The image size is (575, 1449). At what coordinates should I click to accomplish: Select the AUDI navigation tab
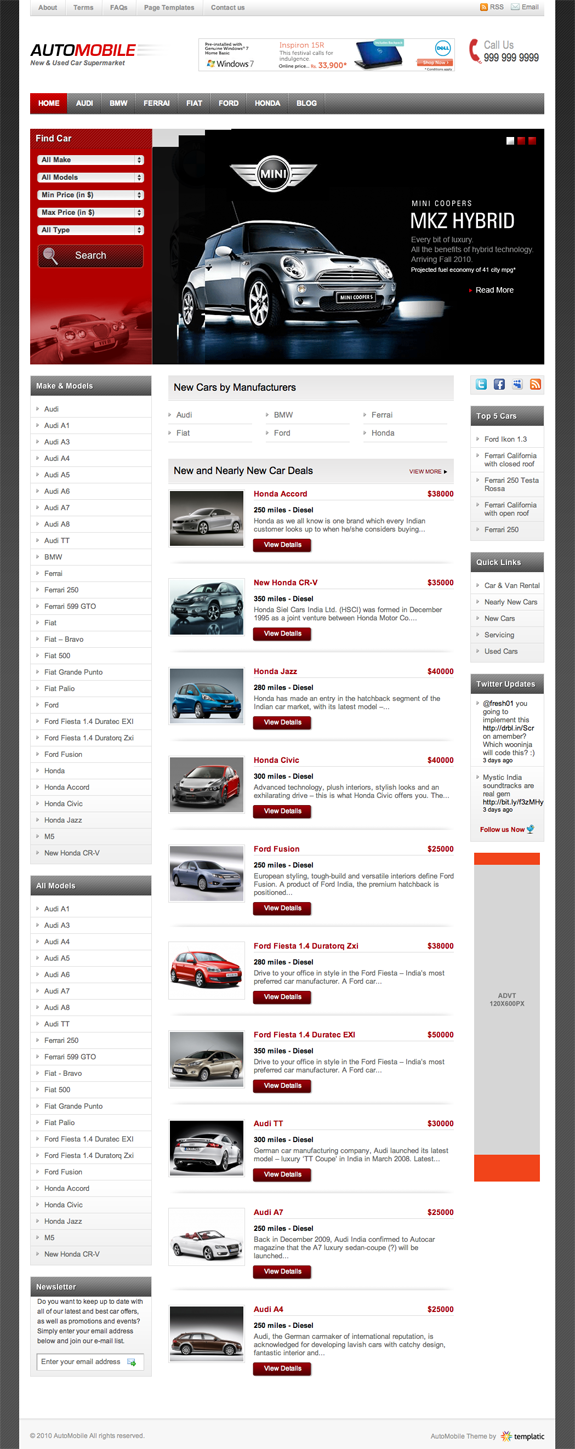[x=85, y=103]
